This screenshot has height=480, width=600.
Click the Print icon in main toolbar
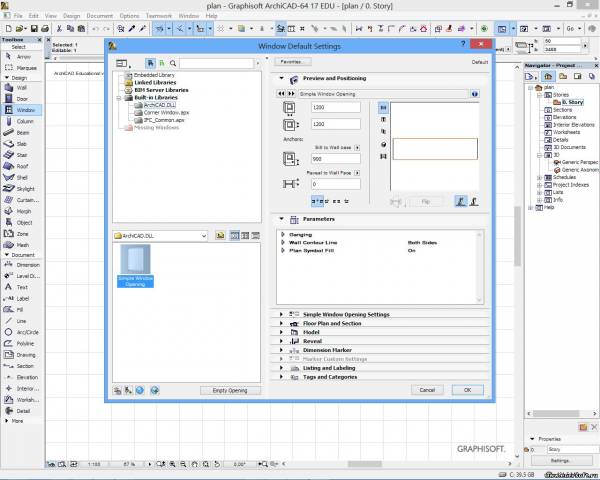click(45, 29)
